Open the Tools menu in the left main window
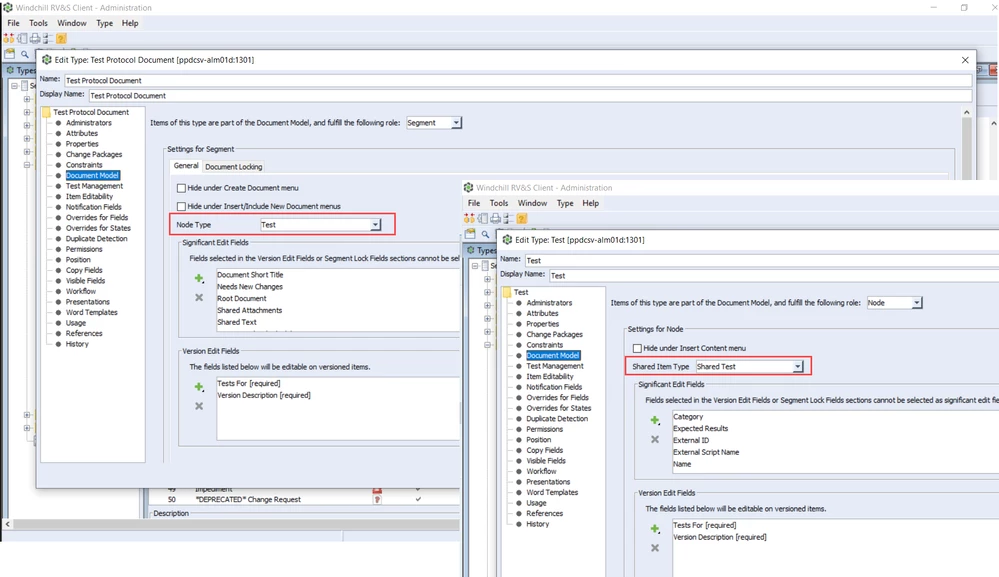 pyautogui.click(x=38, y=23)
